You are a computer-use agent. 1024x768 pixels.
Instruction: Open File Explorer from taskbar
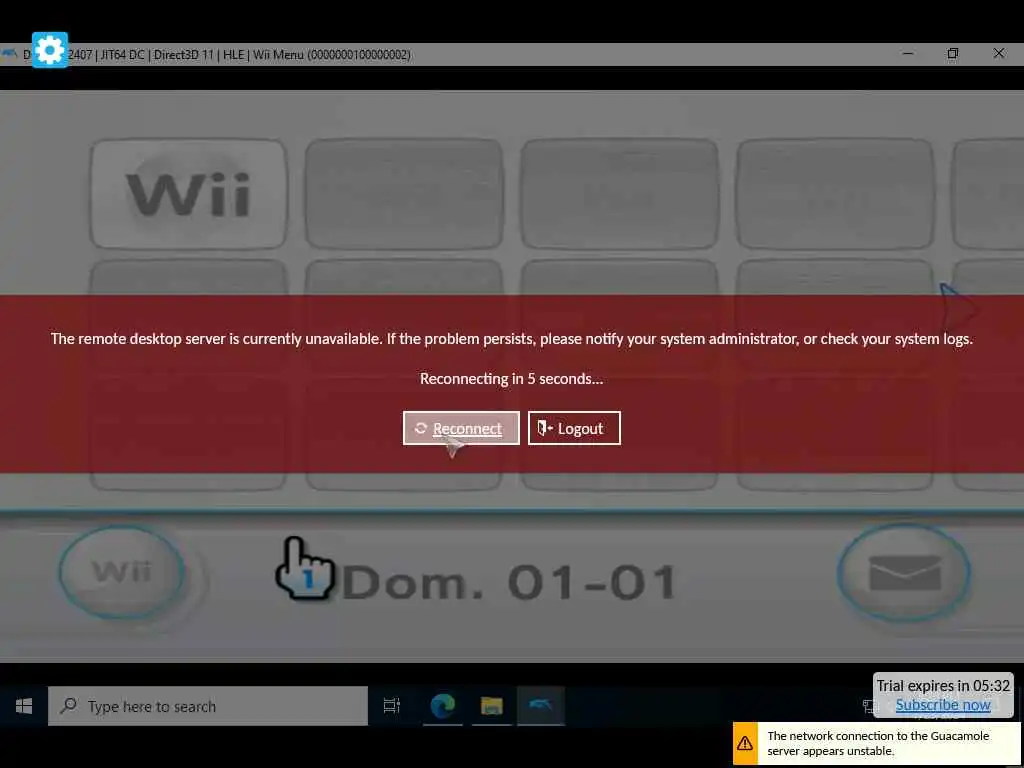click(492, 706)
